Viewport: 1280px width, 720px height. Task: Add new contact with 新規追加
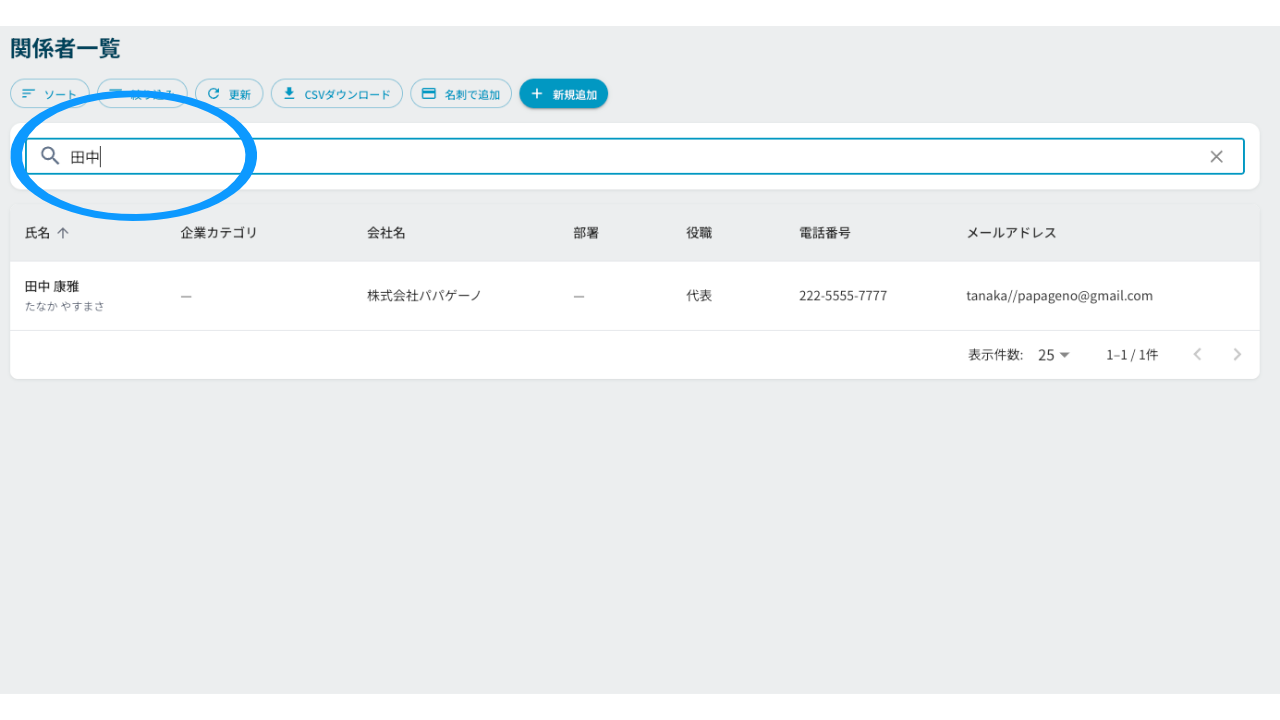coord(564,94)
